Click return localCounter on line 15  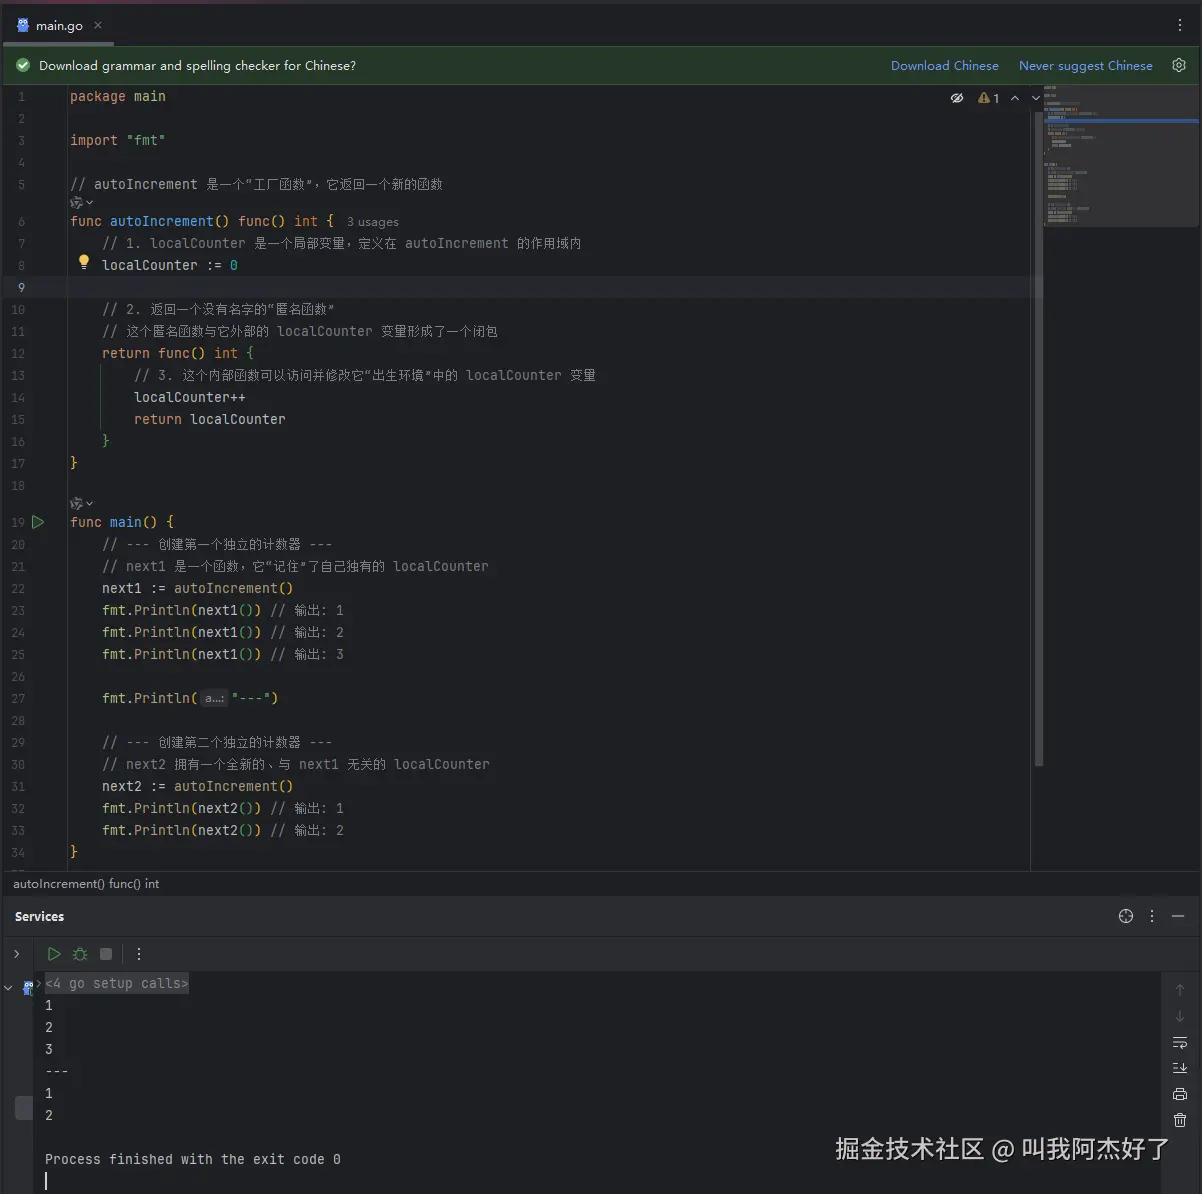210,420
